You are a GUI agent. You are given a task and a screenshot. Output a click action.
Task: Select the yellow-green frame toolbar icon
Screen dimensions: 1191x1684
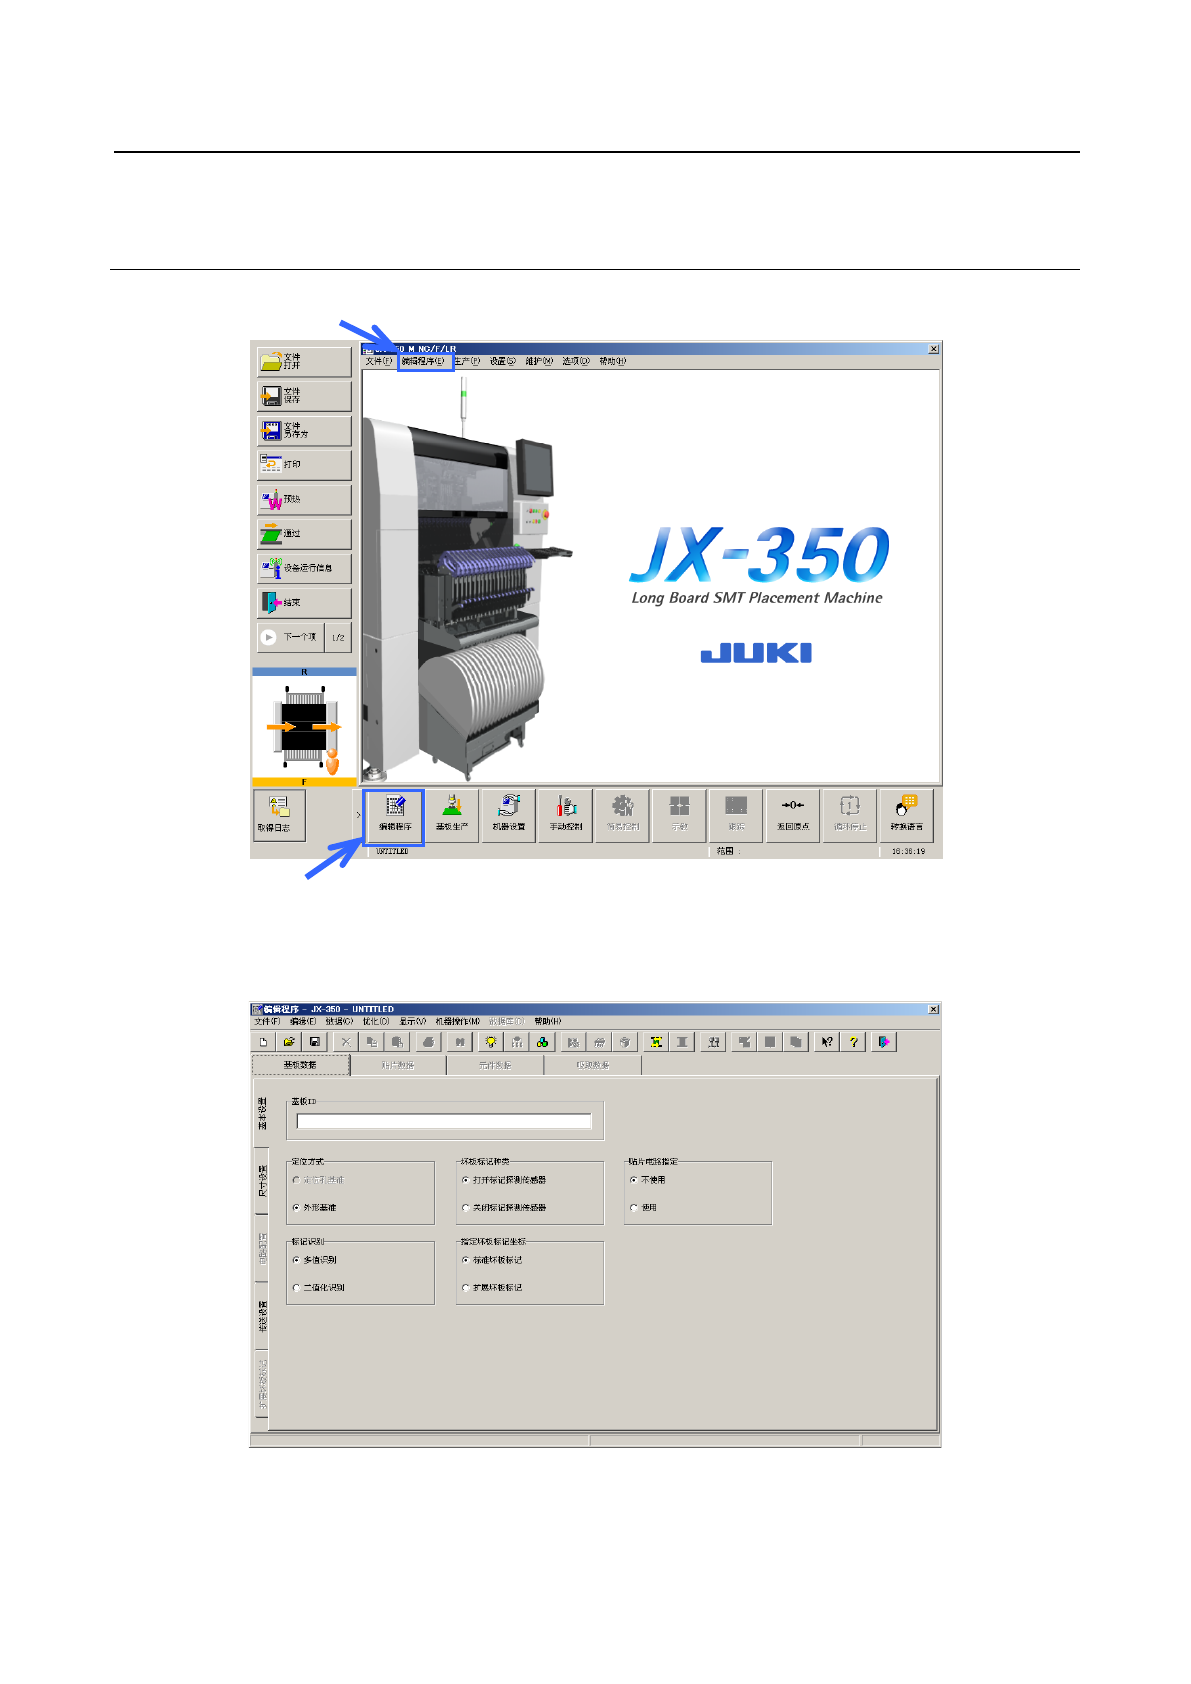pos(656,1042)
